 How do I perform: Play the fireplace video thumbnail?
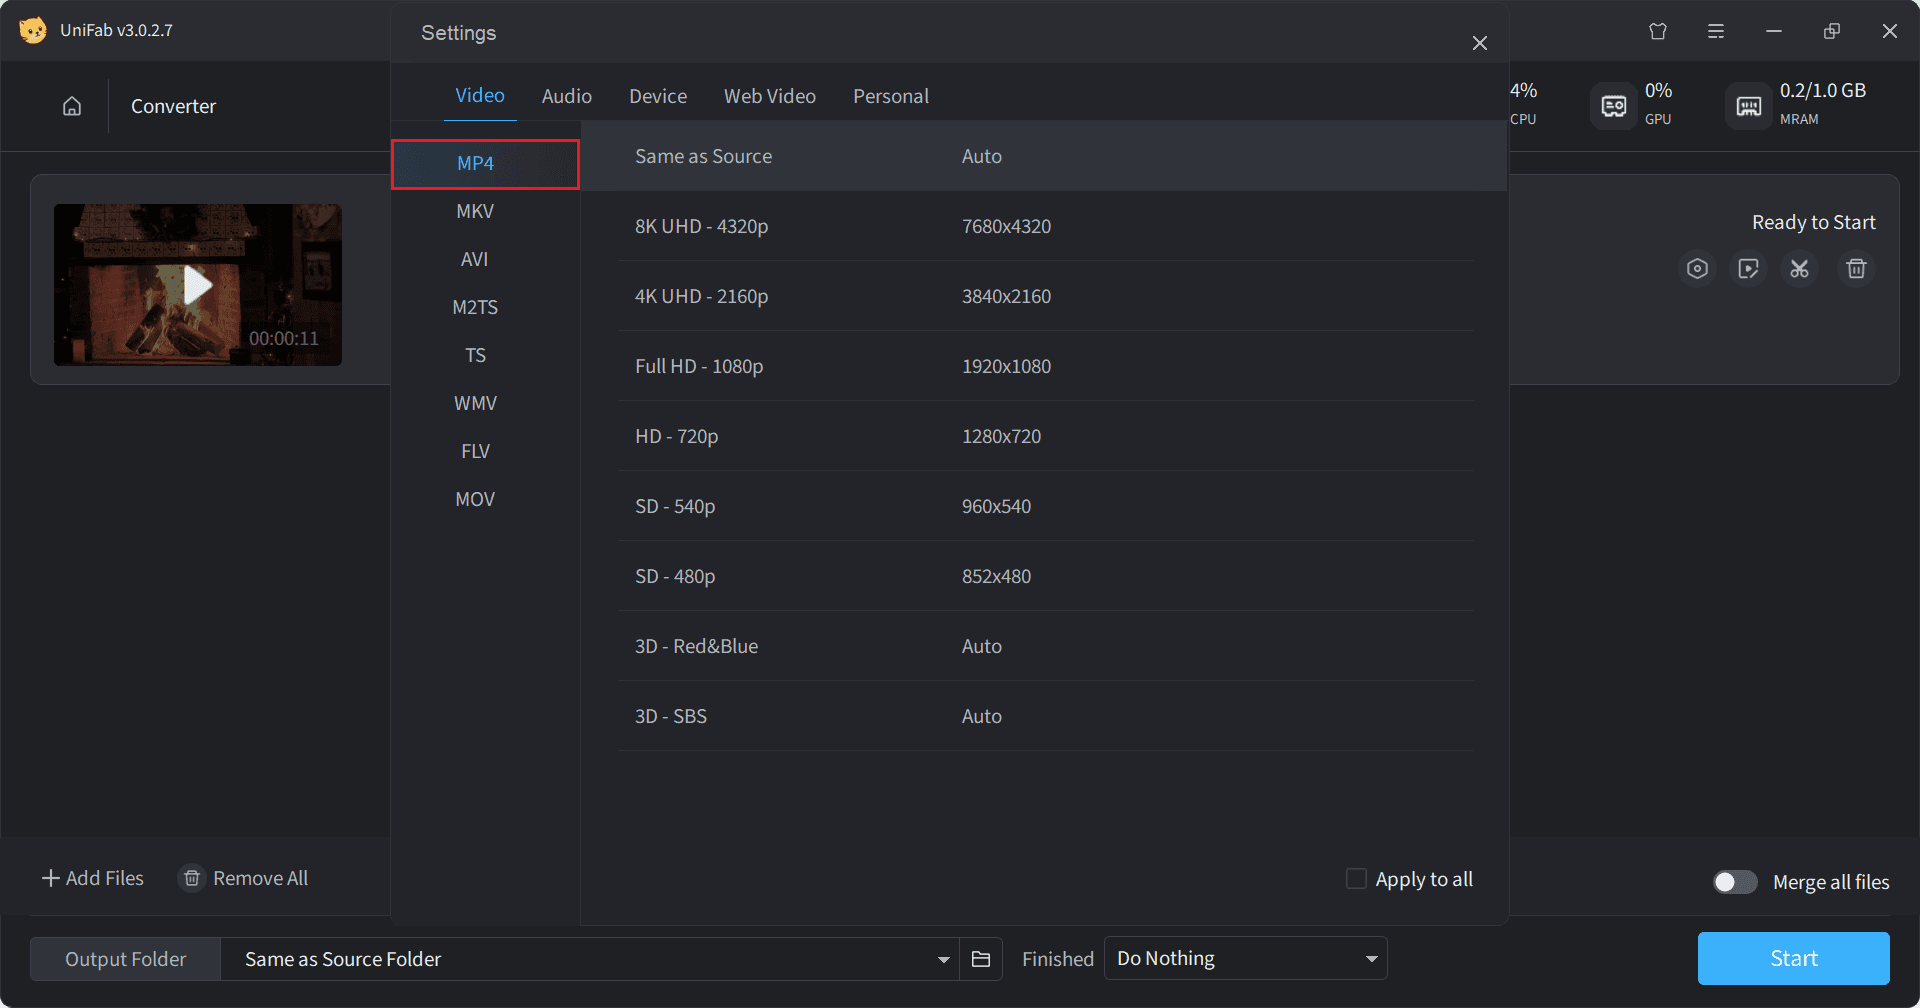click(198, 285)
